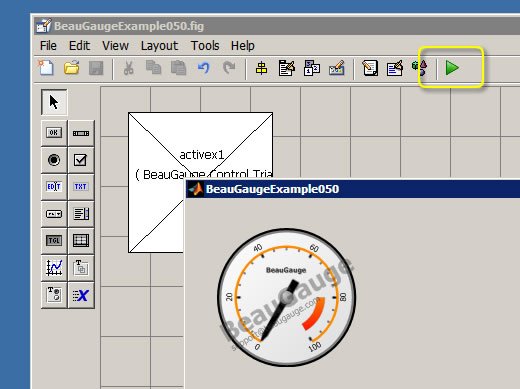This screenshot has width=520, height=389.
Task: Select the Listbox palette tool
Action: (81, 214)
